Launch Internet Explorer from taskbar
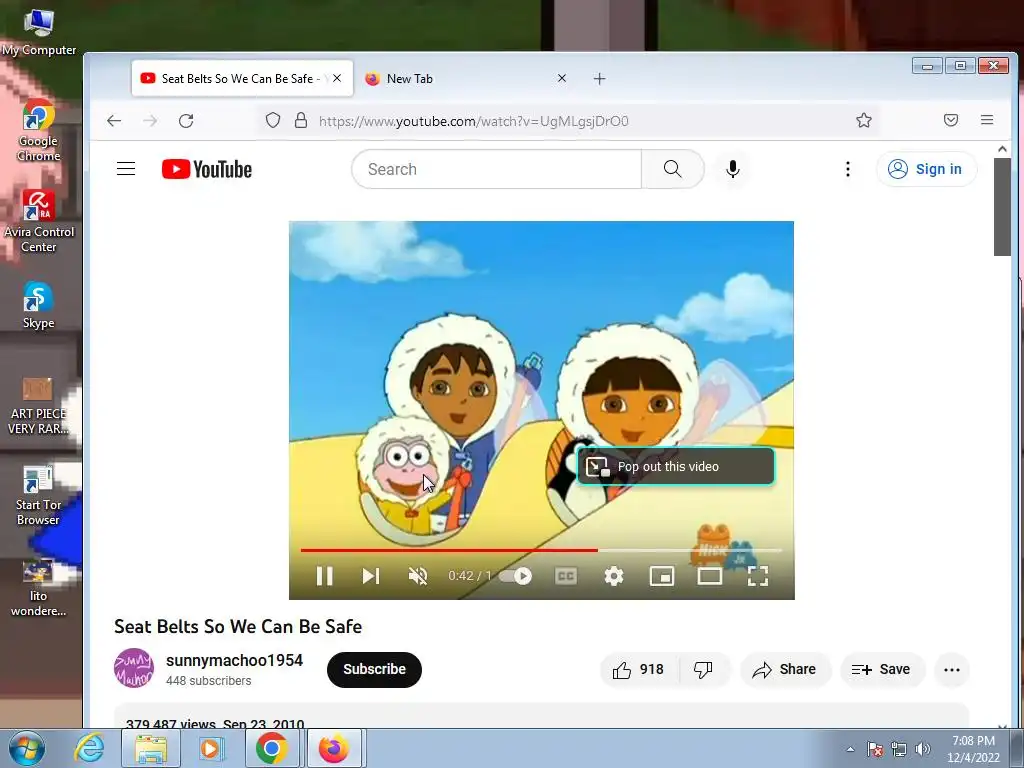The width and height of the screenshot is (1024, 768). [x=89, y=748]
